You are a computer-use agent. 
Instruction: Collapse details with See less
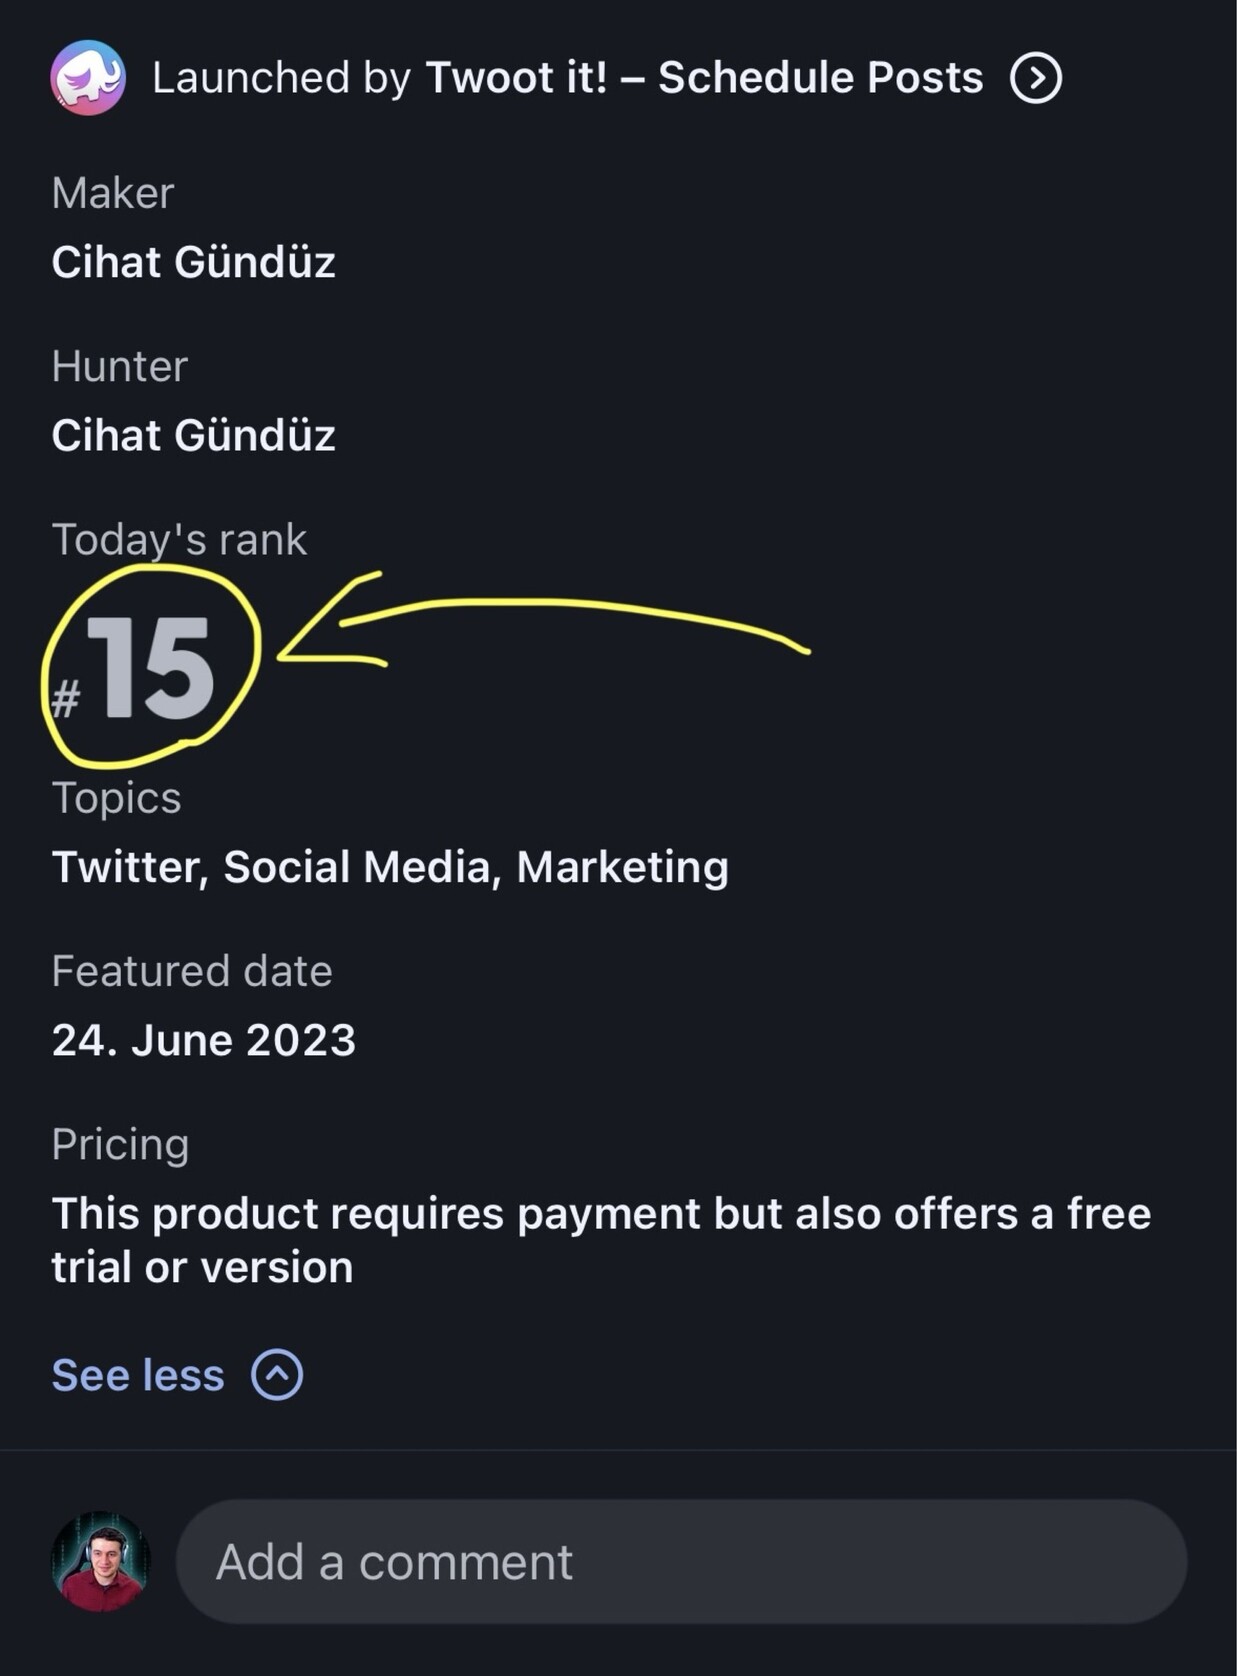(138, 1375)
